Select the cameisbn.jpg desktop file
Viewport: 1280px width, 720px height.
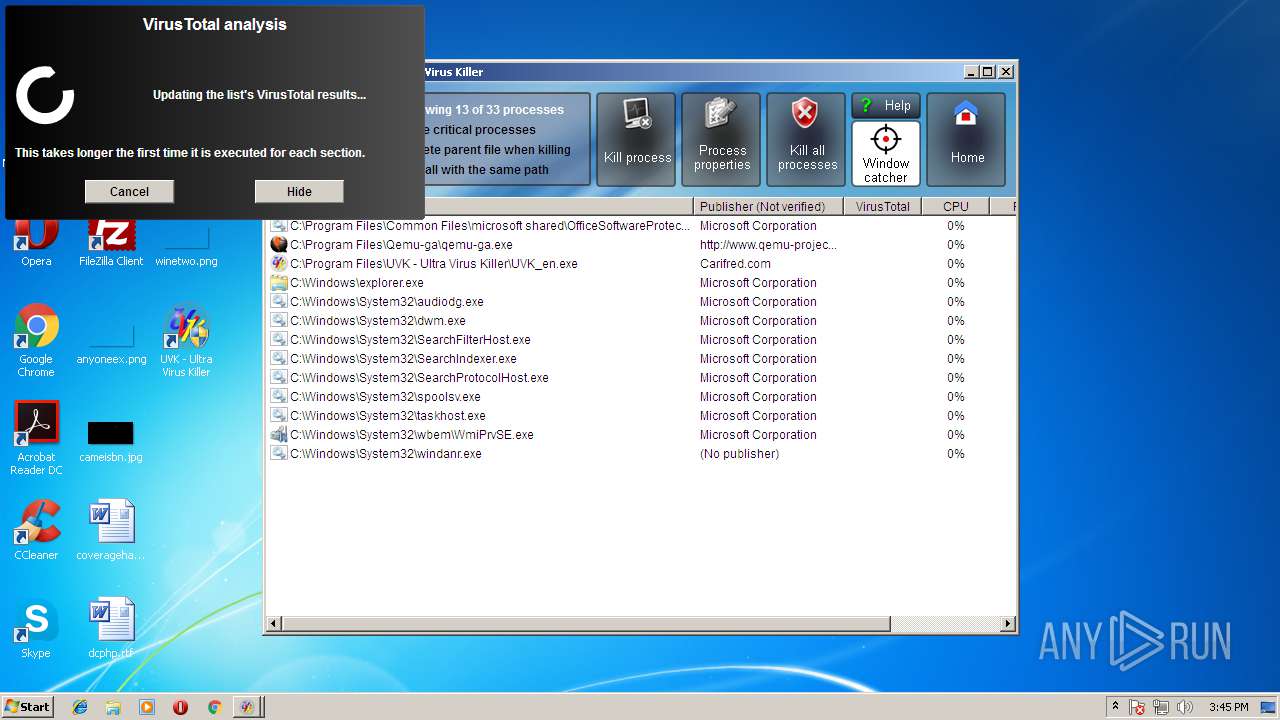(x=111, y=440)
